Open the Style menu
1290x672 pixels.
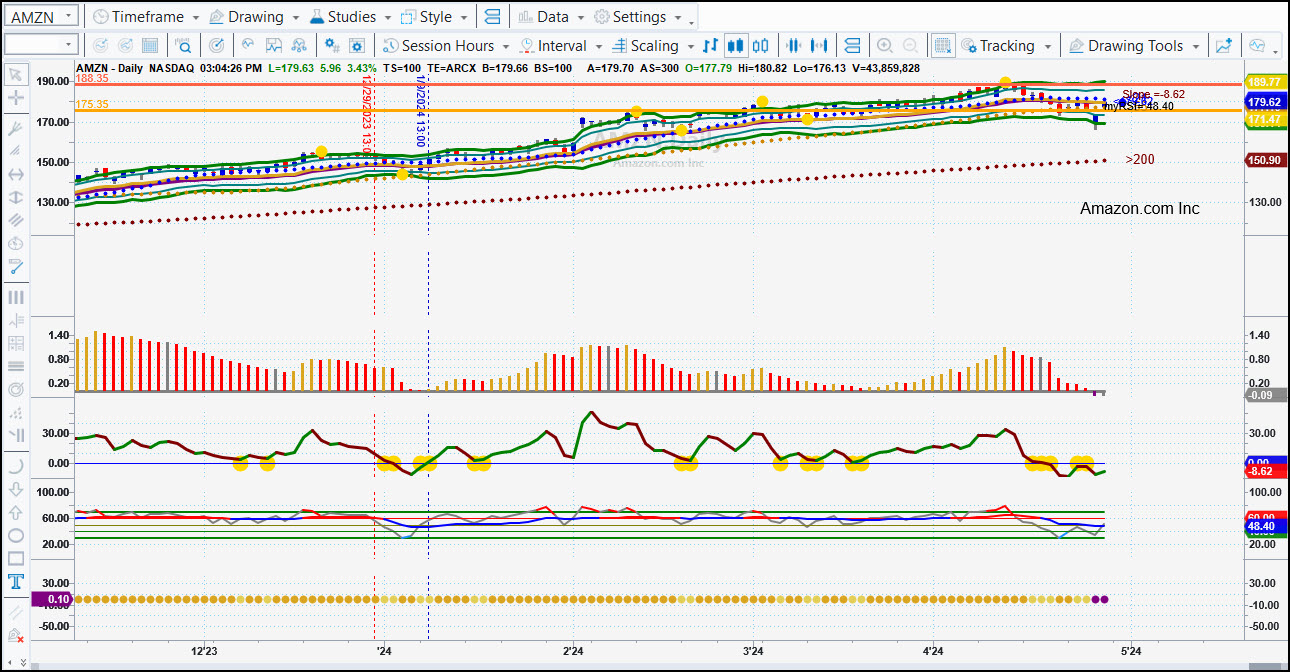point(436,17)
